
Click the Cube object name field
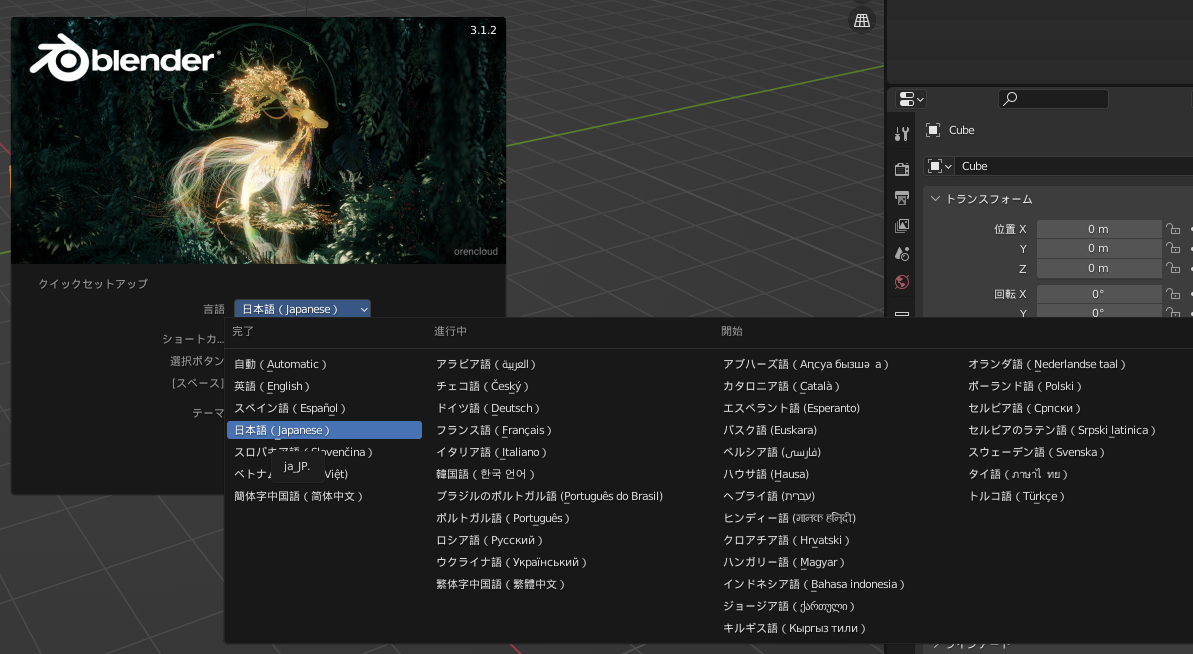[x=1074, y=166]
